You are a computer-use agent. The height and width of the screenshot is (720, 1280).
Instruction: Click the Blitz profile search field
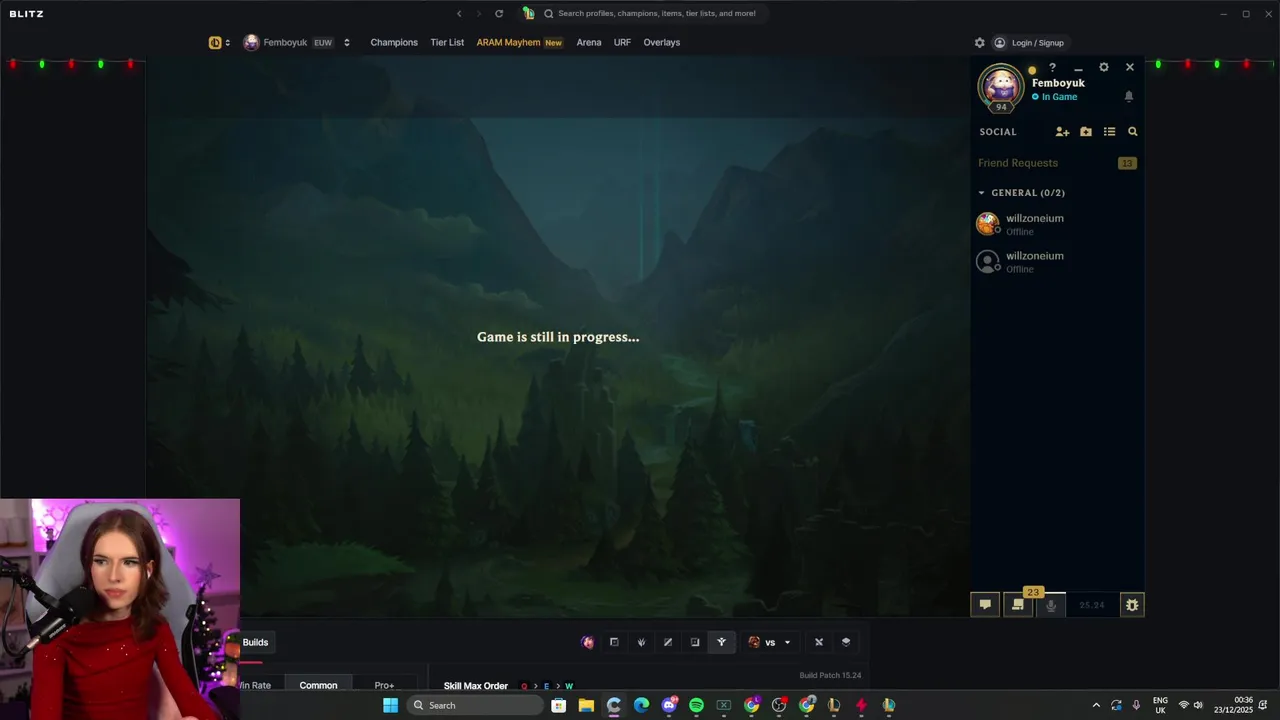click(654, 14)
